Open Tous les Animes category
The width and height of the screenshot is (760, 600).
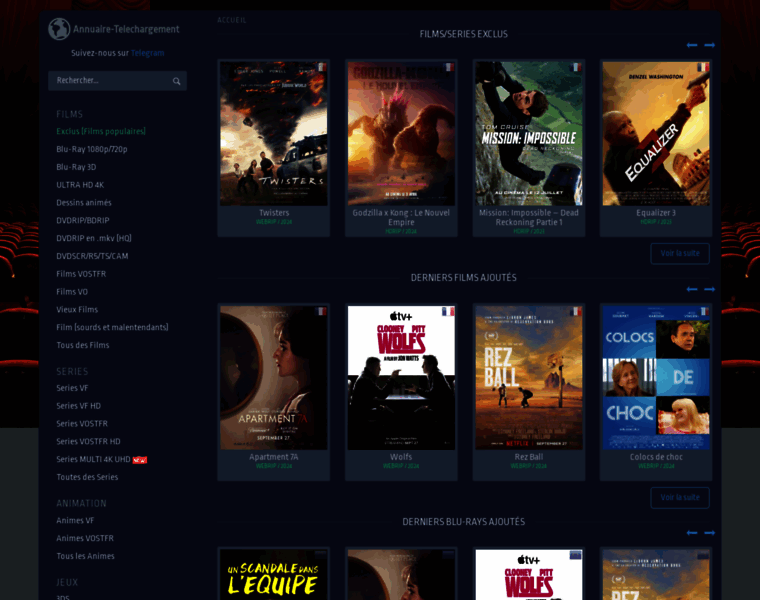[x=85, y=556]
